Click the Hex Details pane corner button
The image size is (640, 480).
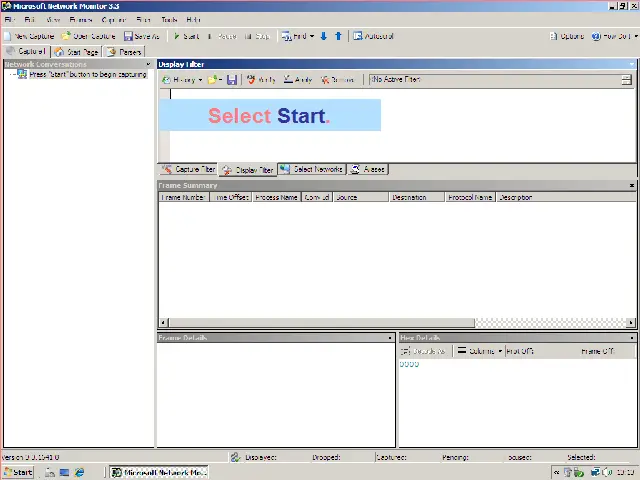[632, 338]
